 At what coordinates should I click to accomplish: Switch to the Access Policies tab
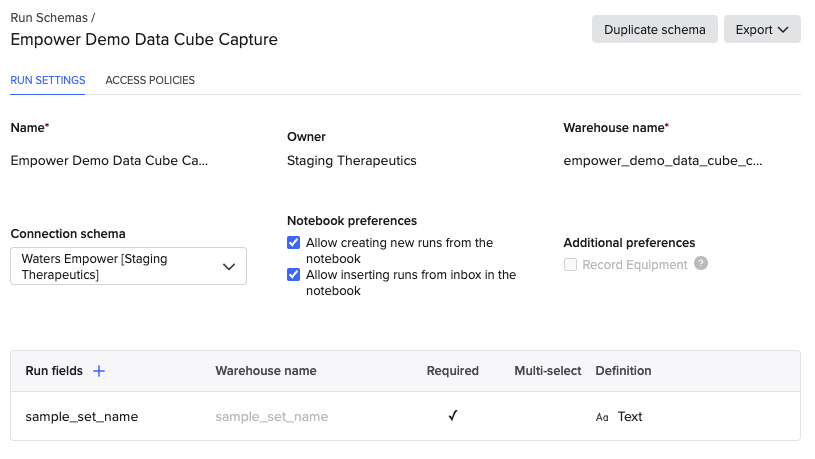click(x=150, y=80)
